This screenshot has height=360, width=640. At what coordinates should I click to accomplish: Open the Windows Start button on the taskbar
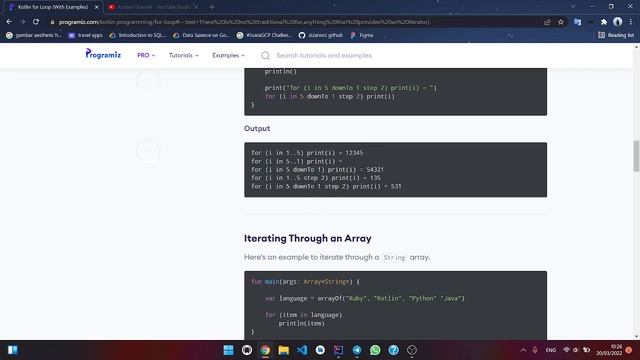tap(229, 350)
